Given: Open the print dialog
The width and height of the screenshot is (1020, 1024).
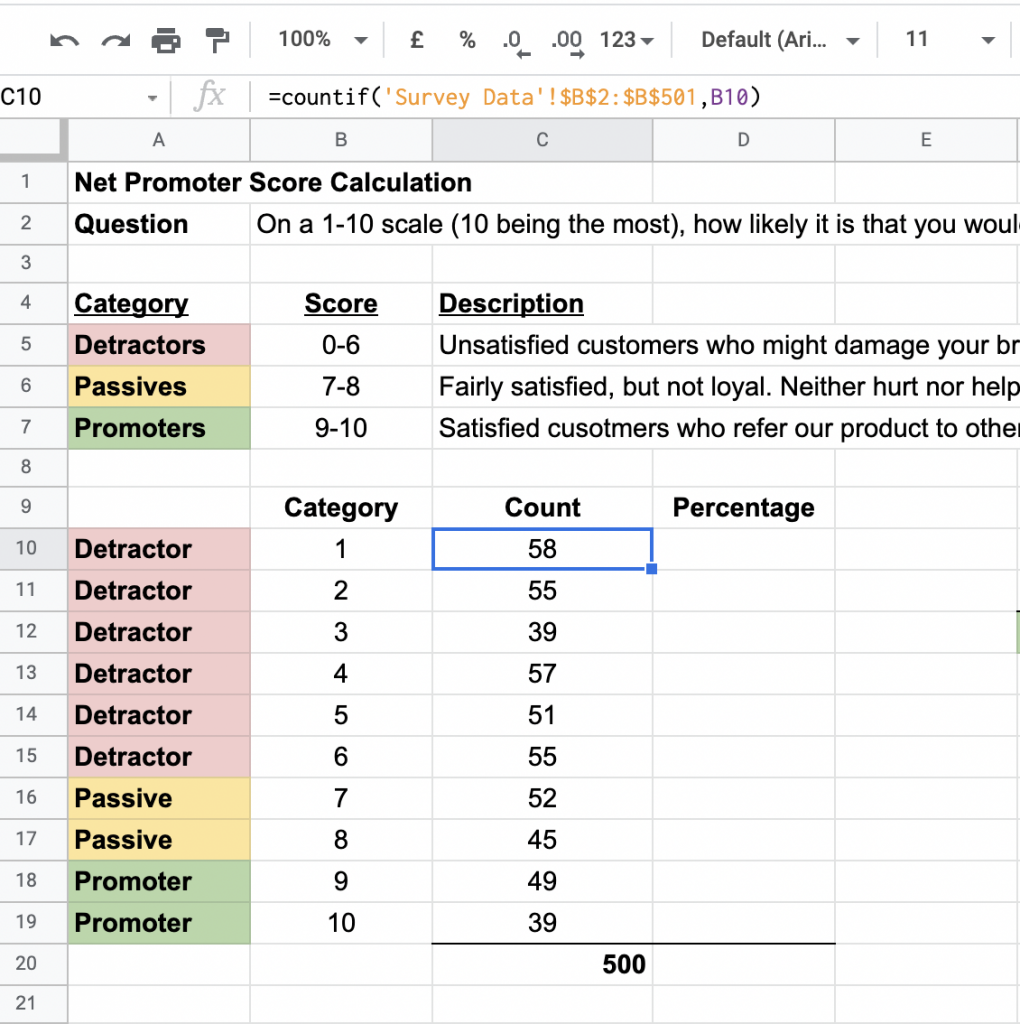Looking at the screenshot, I should 166,40.
